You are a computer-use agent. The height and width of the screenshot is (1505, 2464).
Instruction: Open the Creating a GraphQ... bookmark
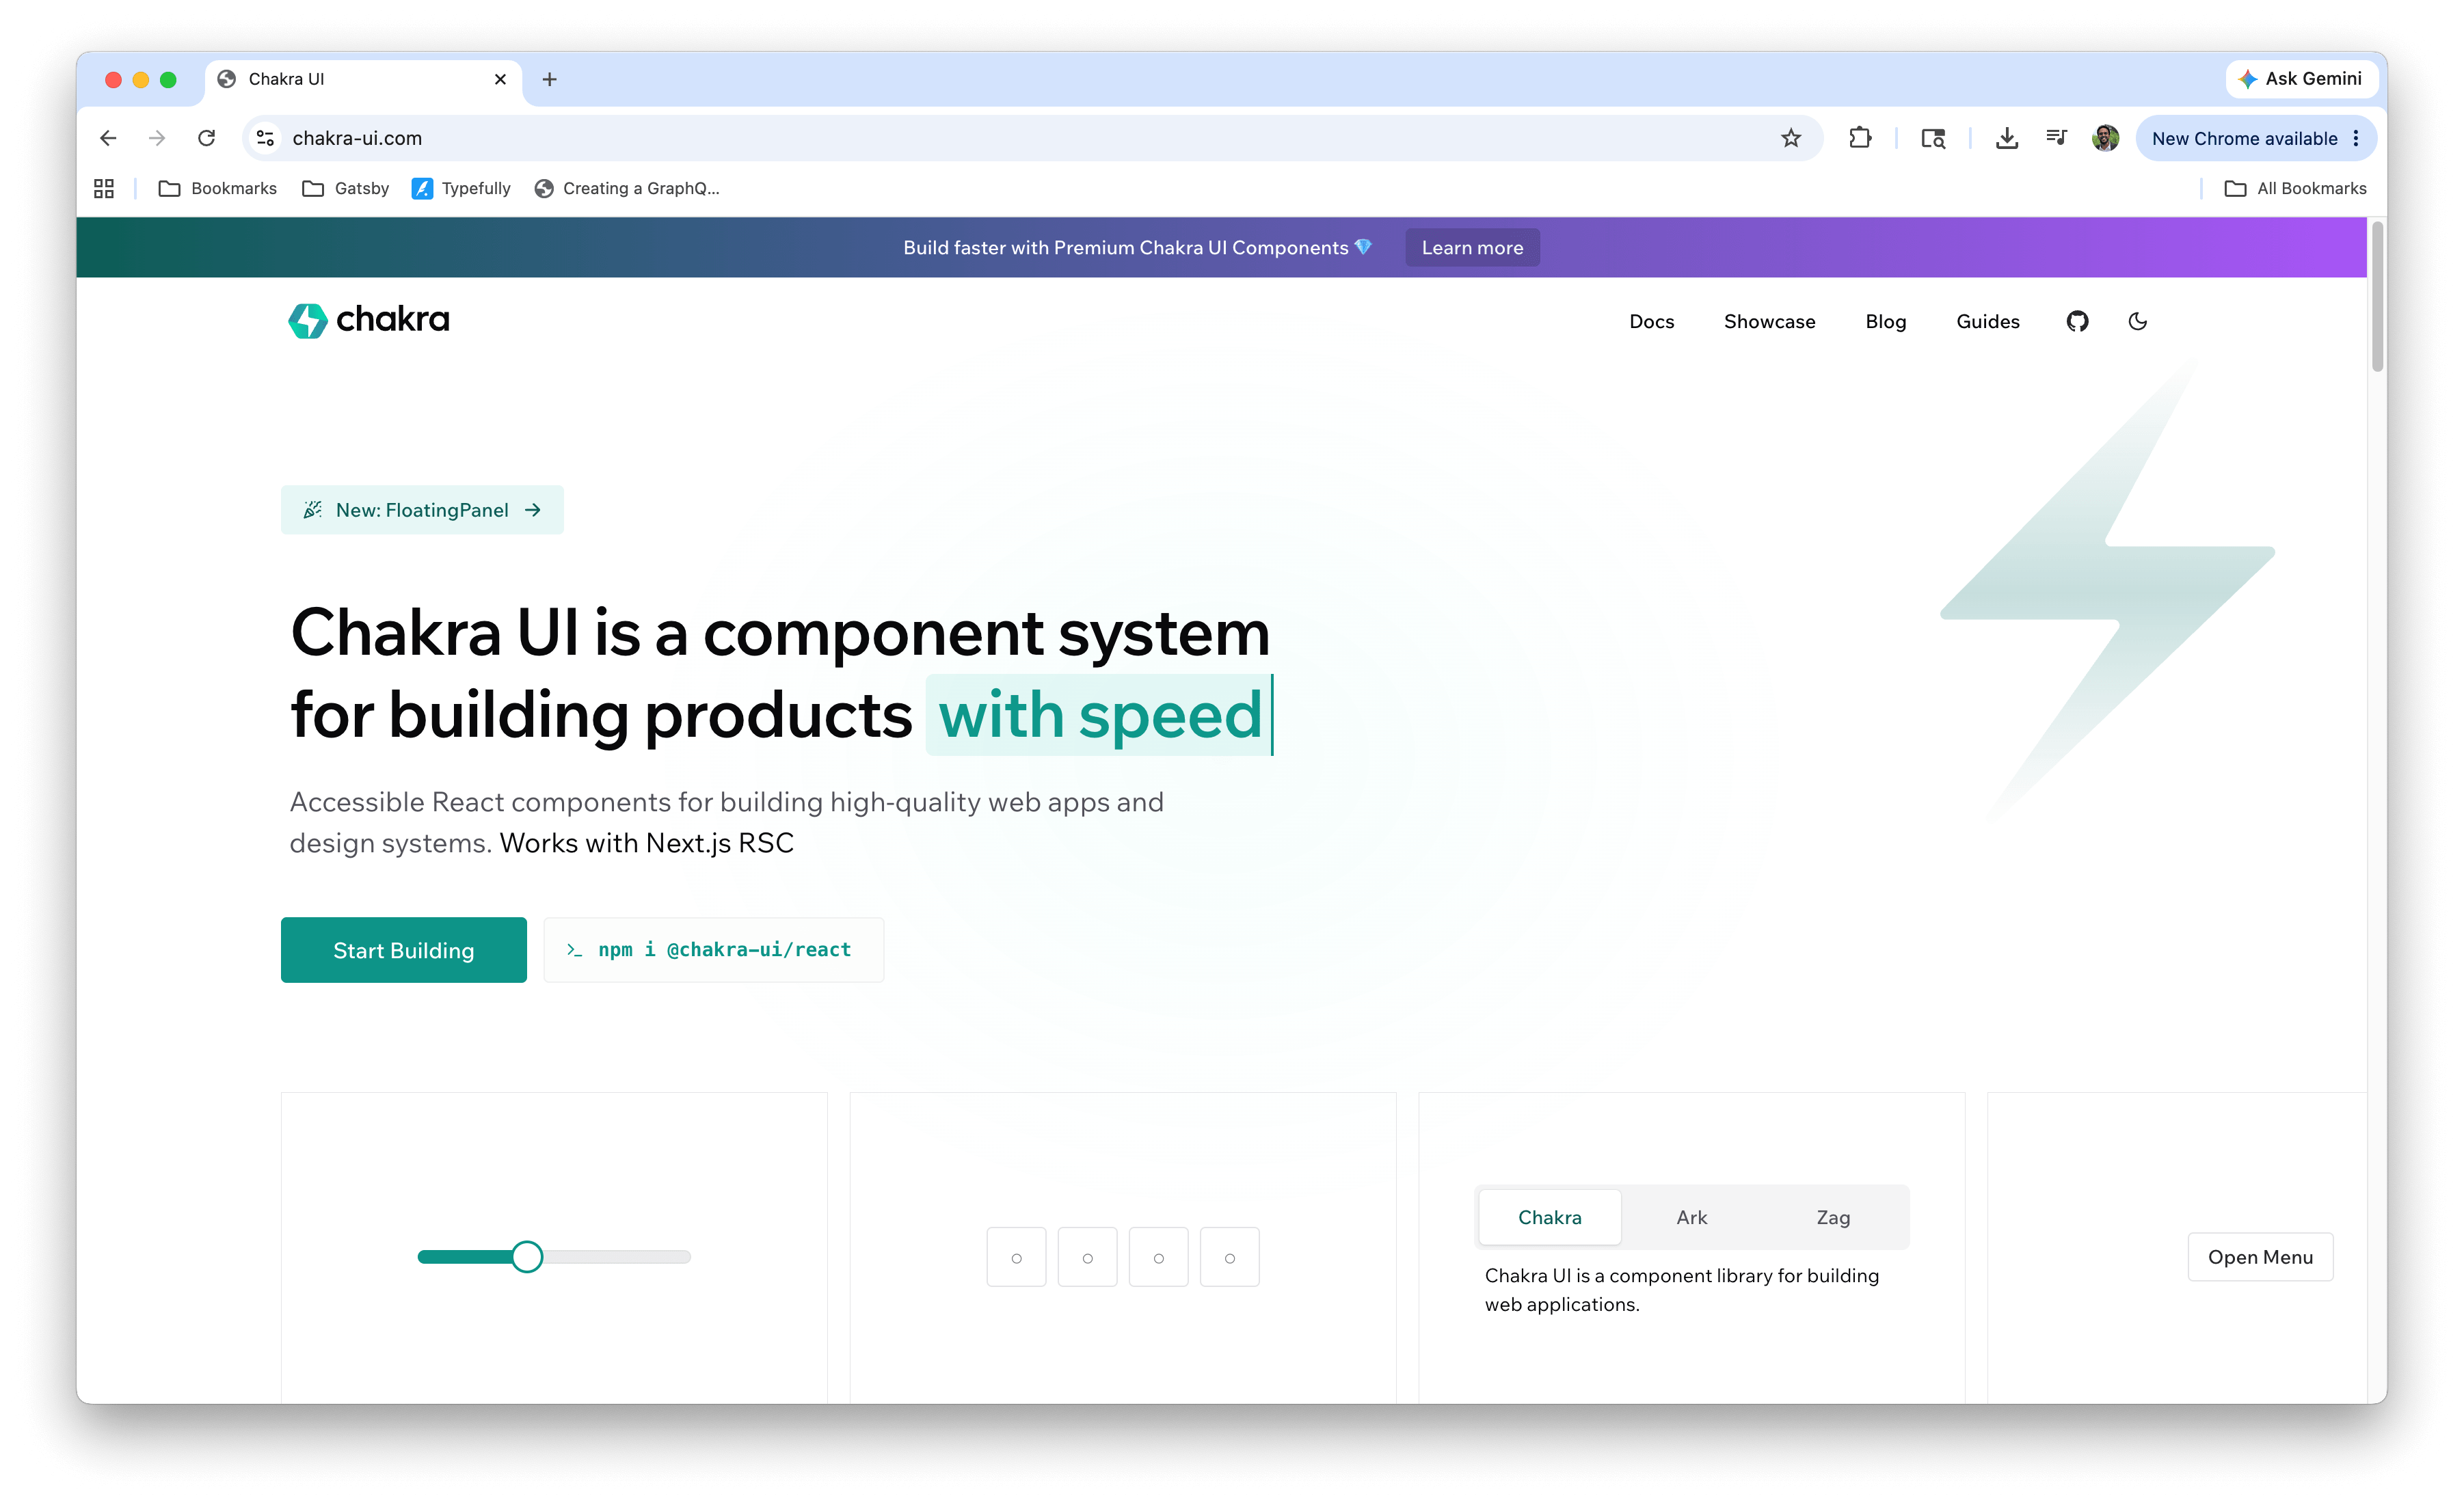[x=627, y=188]
